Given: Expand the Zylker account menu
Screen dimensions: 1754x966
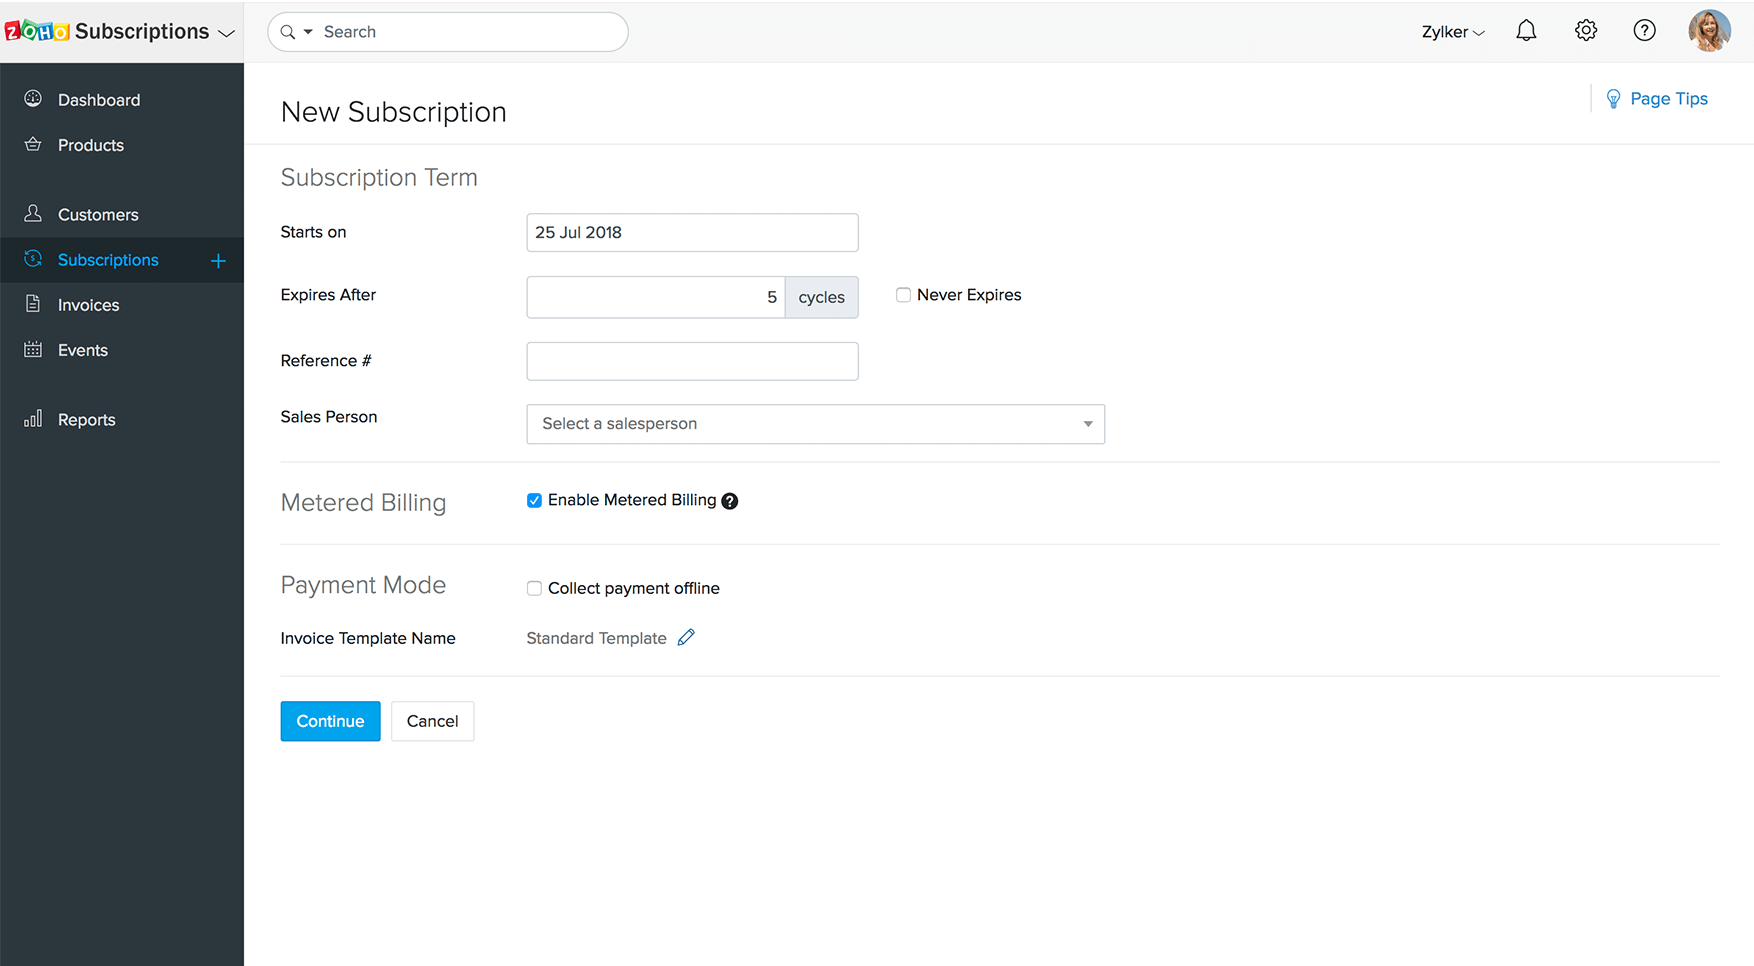Looking at the screenshot, I should point(1452,31).
